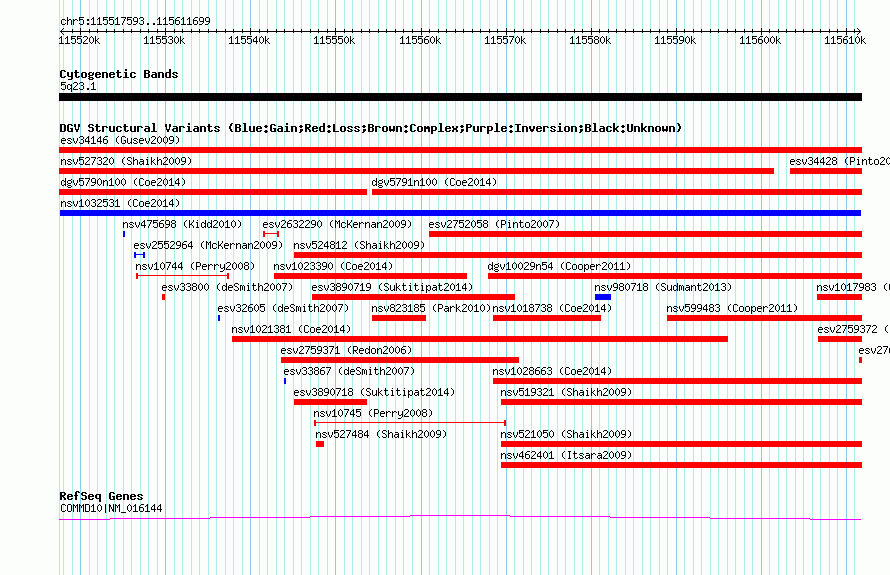Viewport: 890px width, 575px height.
Task: Click the RefSeq Genes track title
Action: (101, 496)
